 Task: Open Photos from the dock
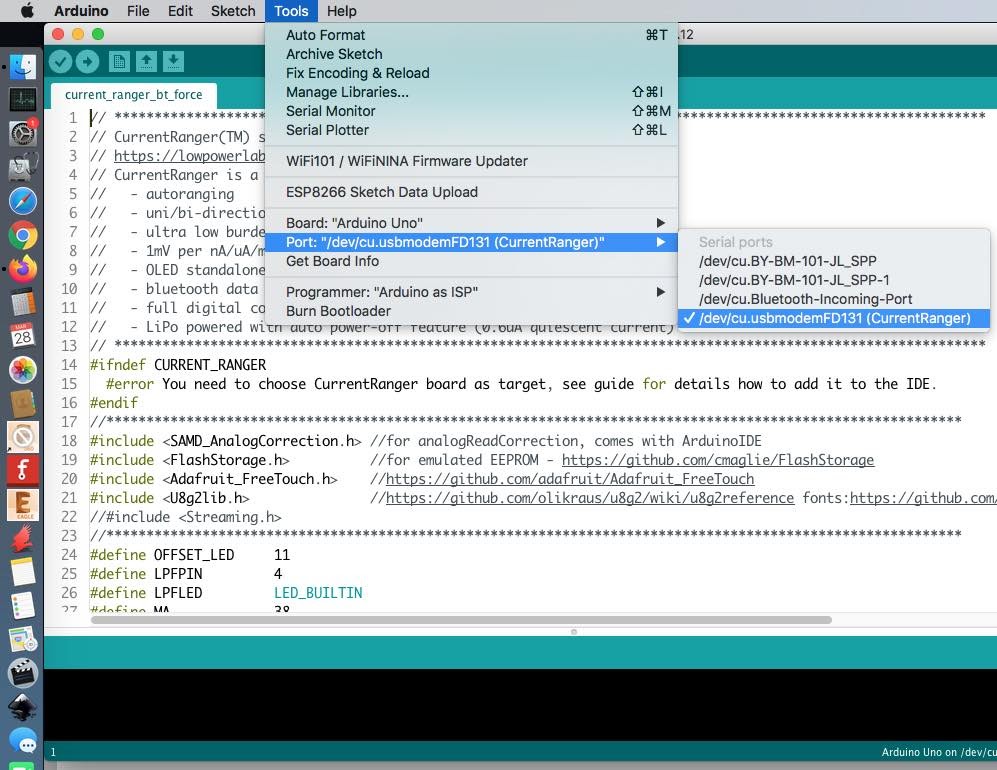point(23,369)
